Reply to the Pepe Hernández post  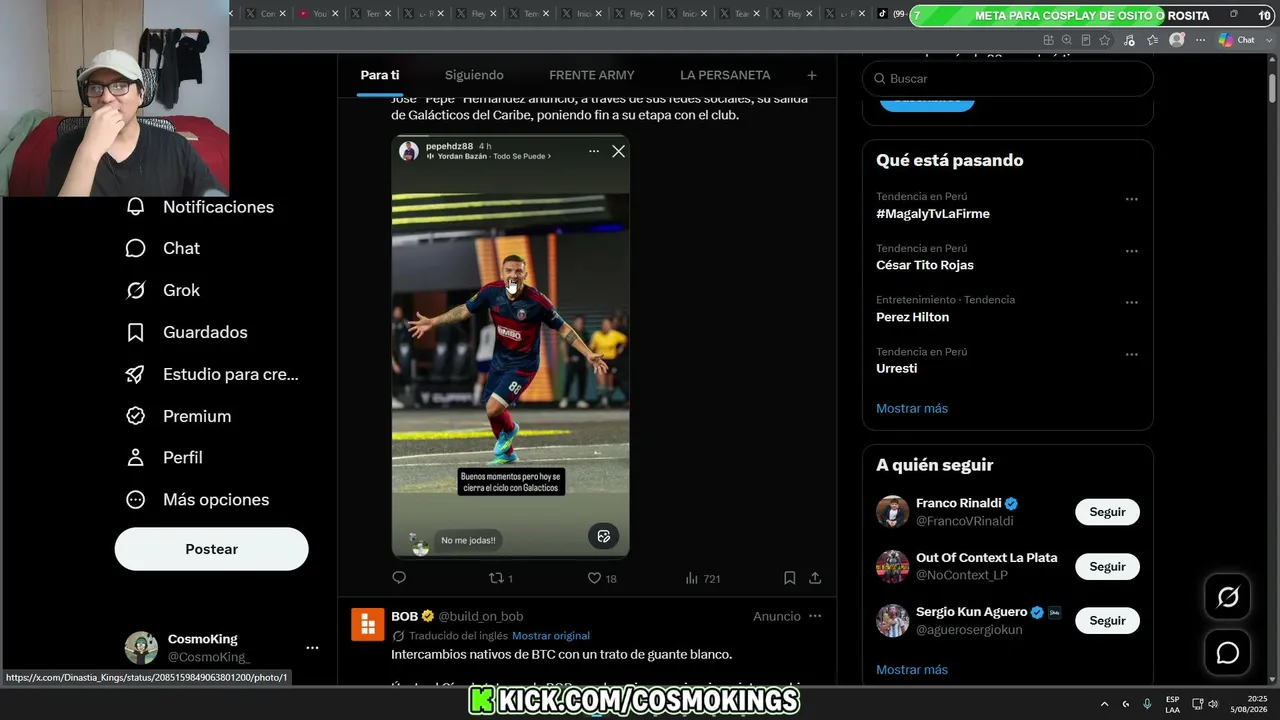click(399, 578)
